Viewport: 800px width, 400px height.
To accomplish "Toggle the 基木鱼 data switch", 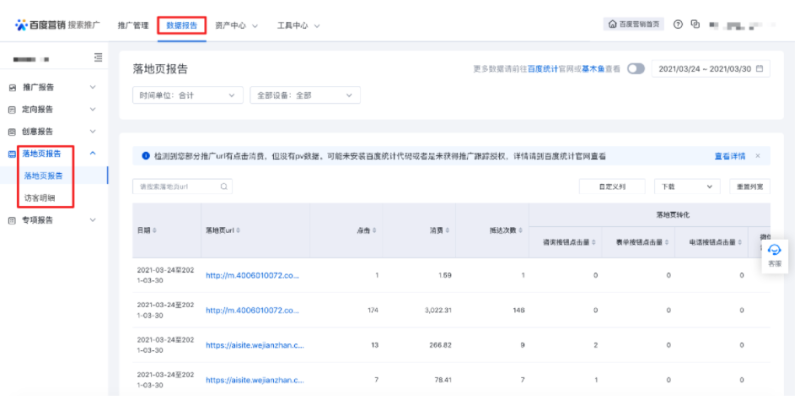I will tap(636, 69).
